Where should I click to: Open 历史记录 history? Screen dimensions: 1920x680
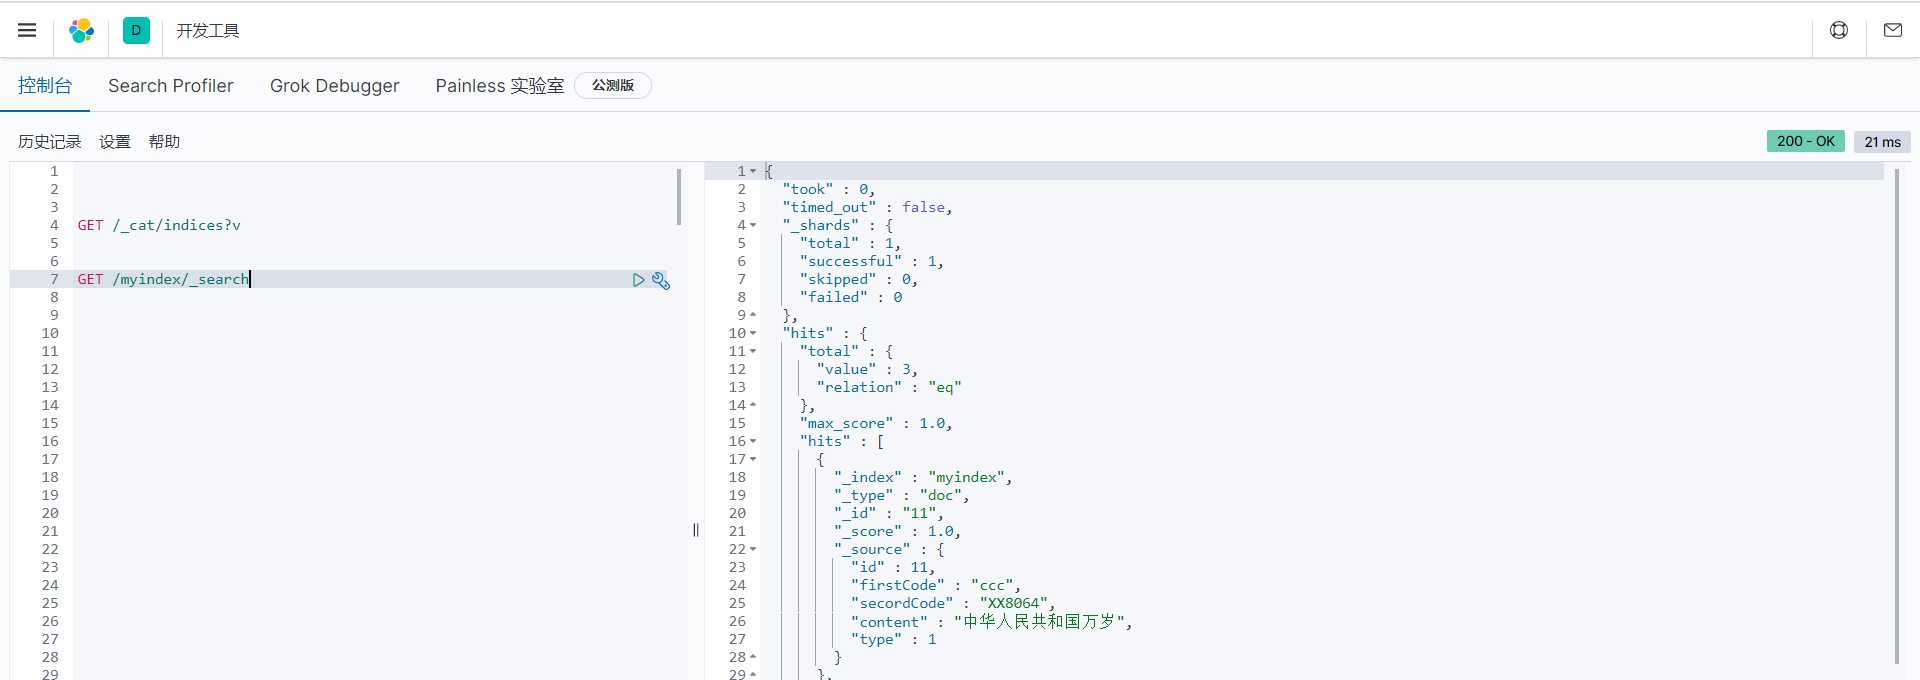point(50,142)
